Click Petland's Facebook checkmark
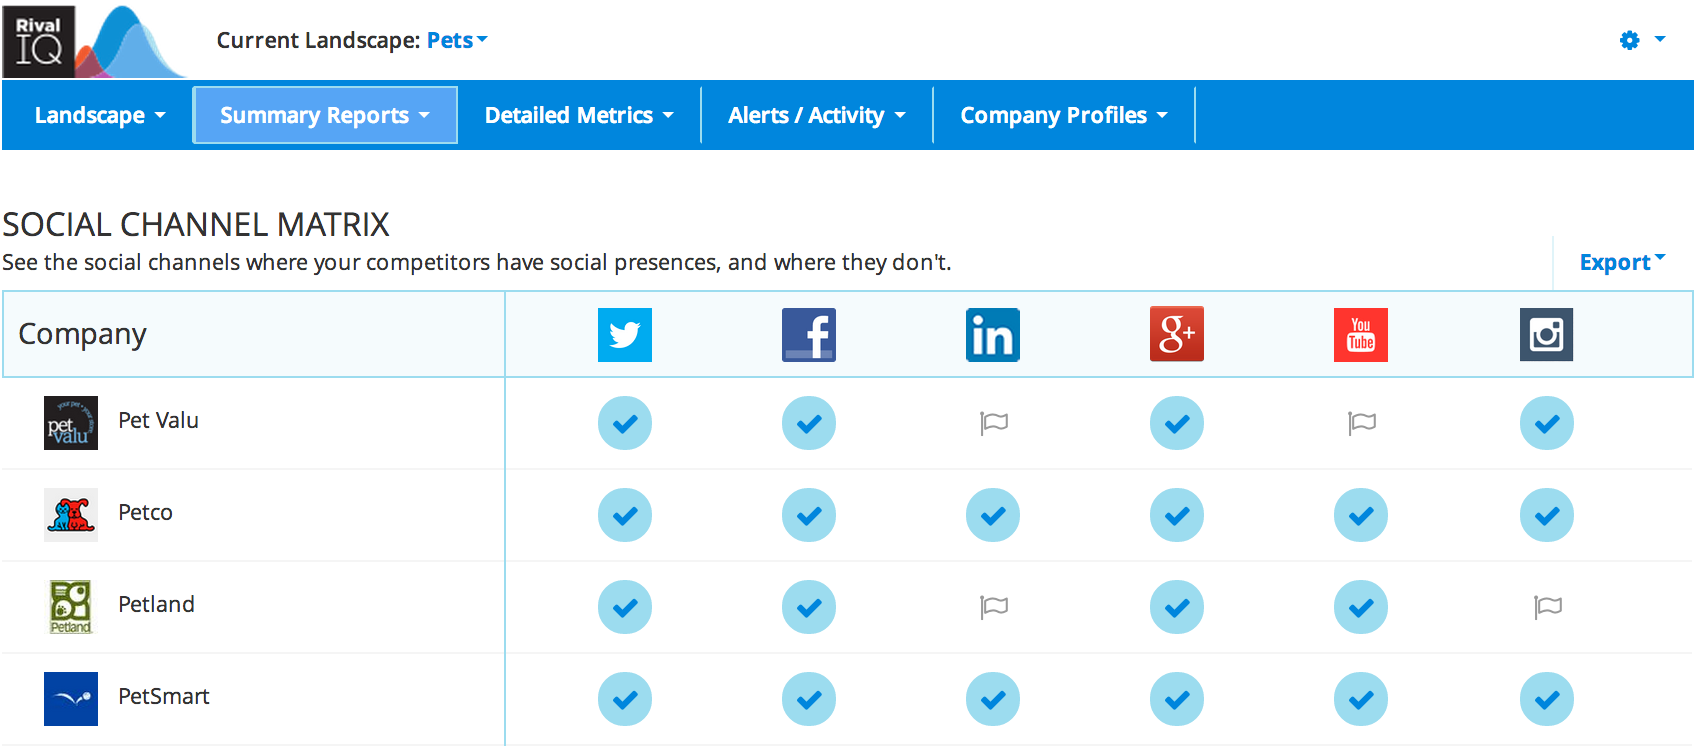Viewport: 1698px width, 746px height. coord(809,607)
